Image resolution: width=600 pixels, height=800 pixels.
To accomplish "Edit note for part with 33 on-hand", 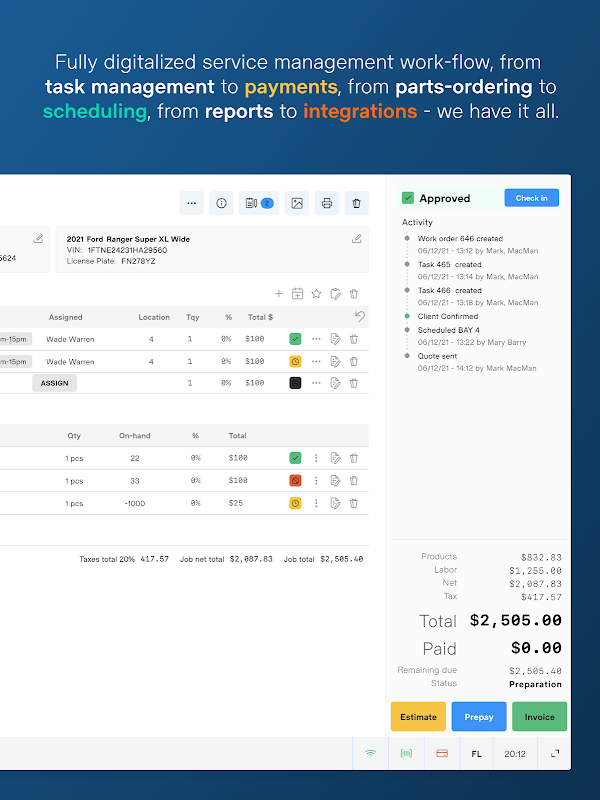I will click(x=335, y=481).
